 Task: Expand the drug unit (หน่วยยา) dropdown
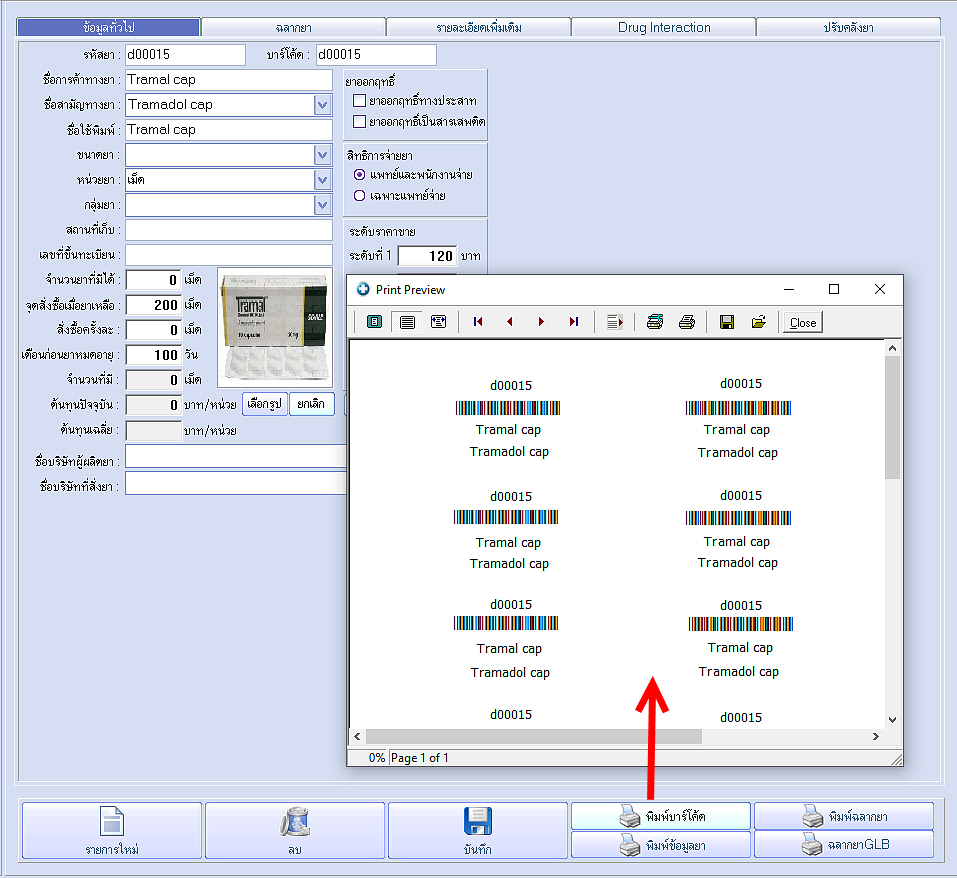coord(323,180)
